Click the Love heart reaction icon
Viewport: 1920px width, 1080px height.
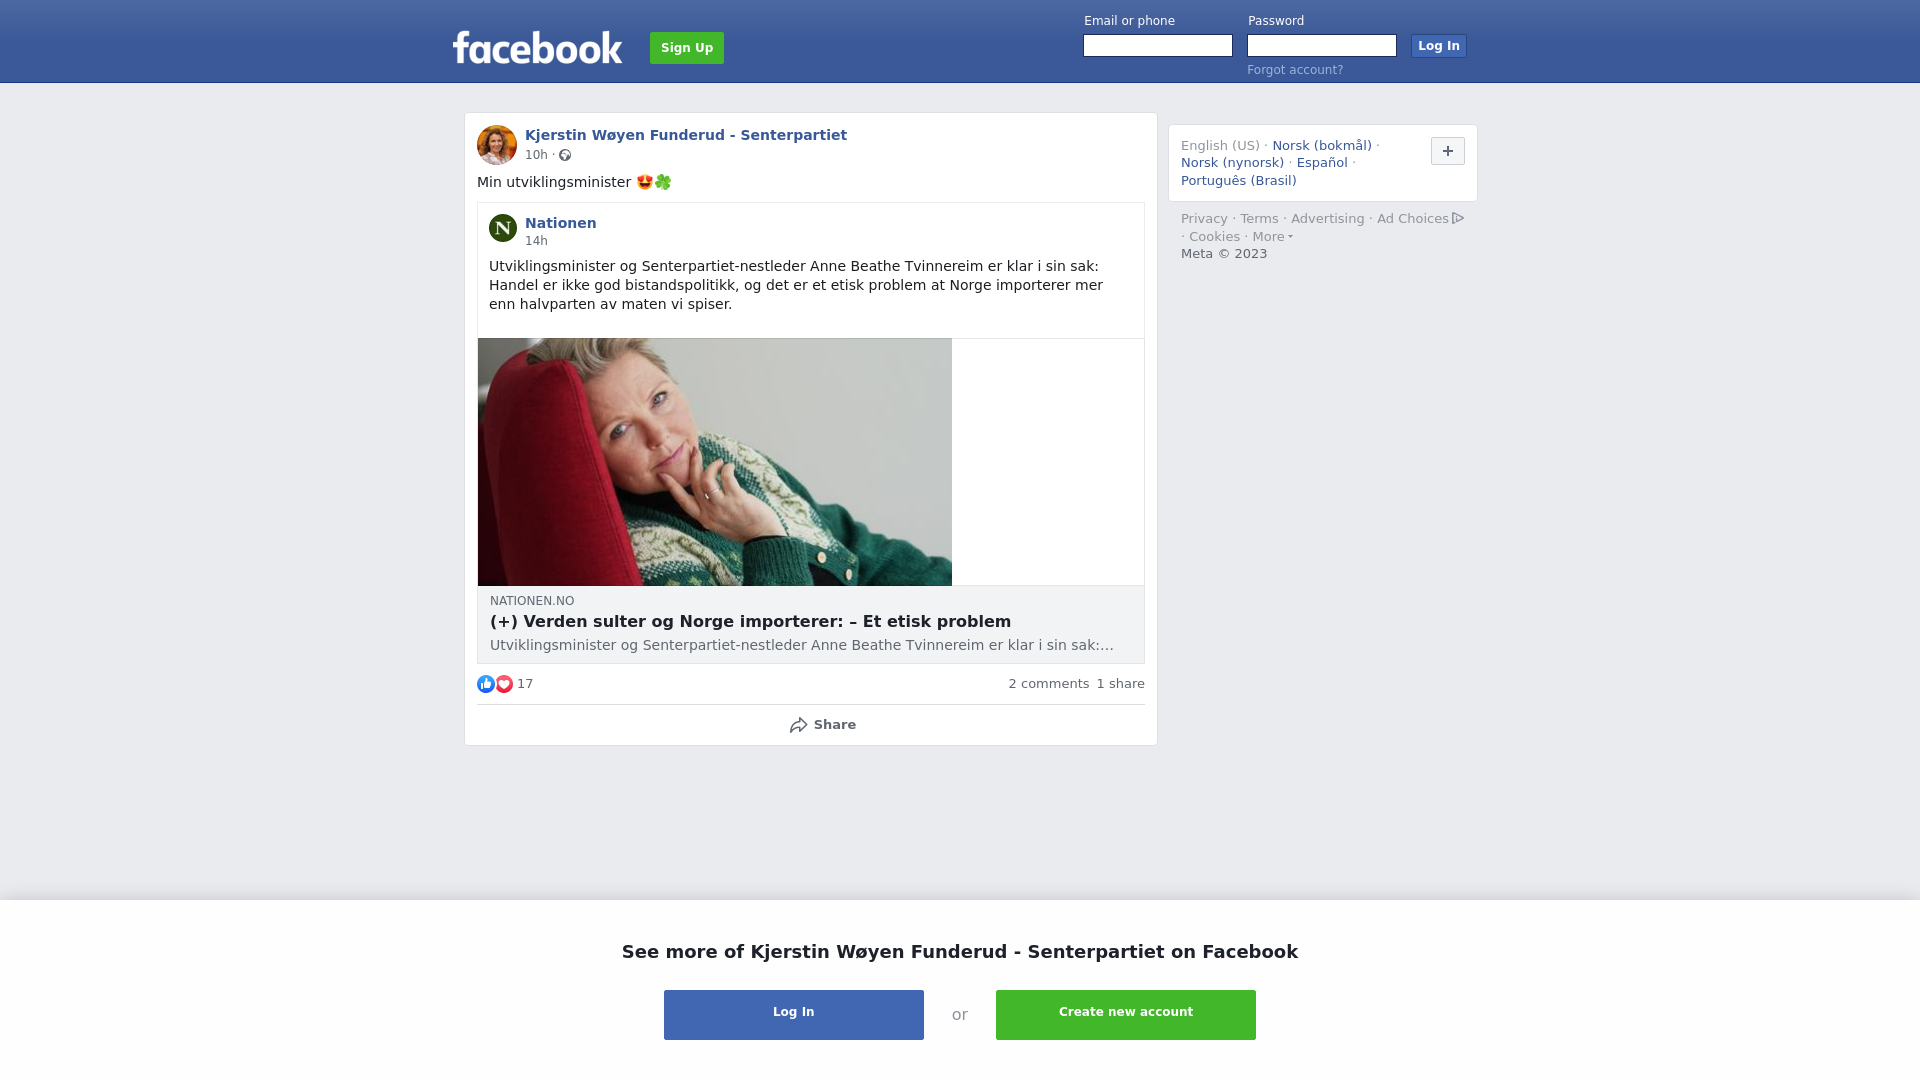point(504,684)
